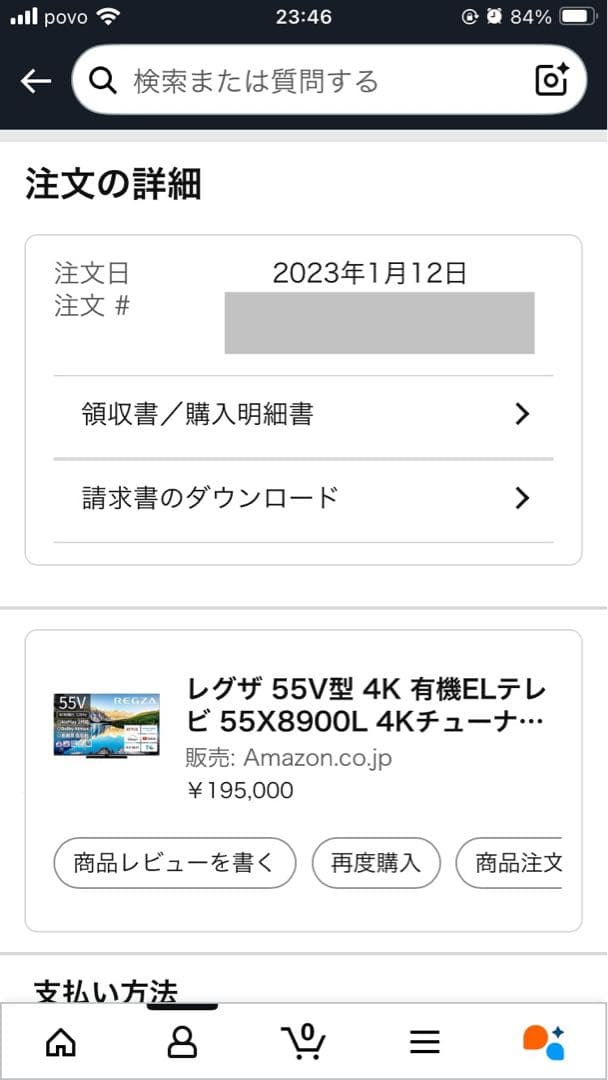This screenshot has width=608, height=1080.
Task: Open the Rufus AI assistant
Action: [x=542, y=1041]
